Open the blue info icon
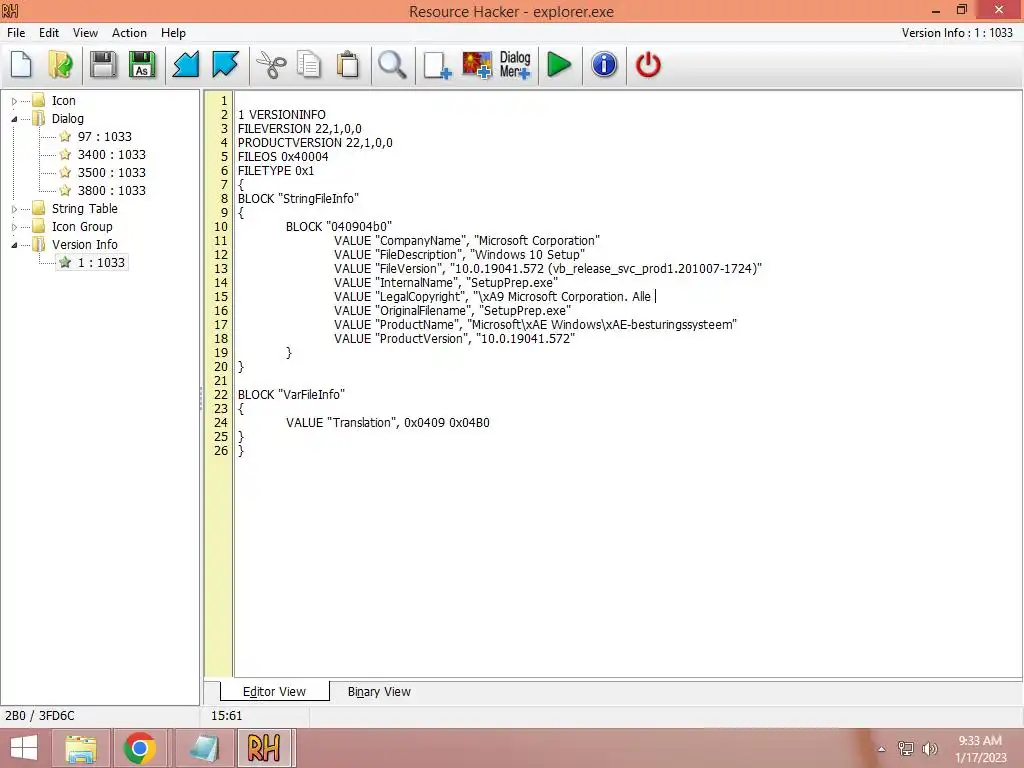 pyautogui.click(x=604, y=65)
